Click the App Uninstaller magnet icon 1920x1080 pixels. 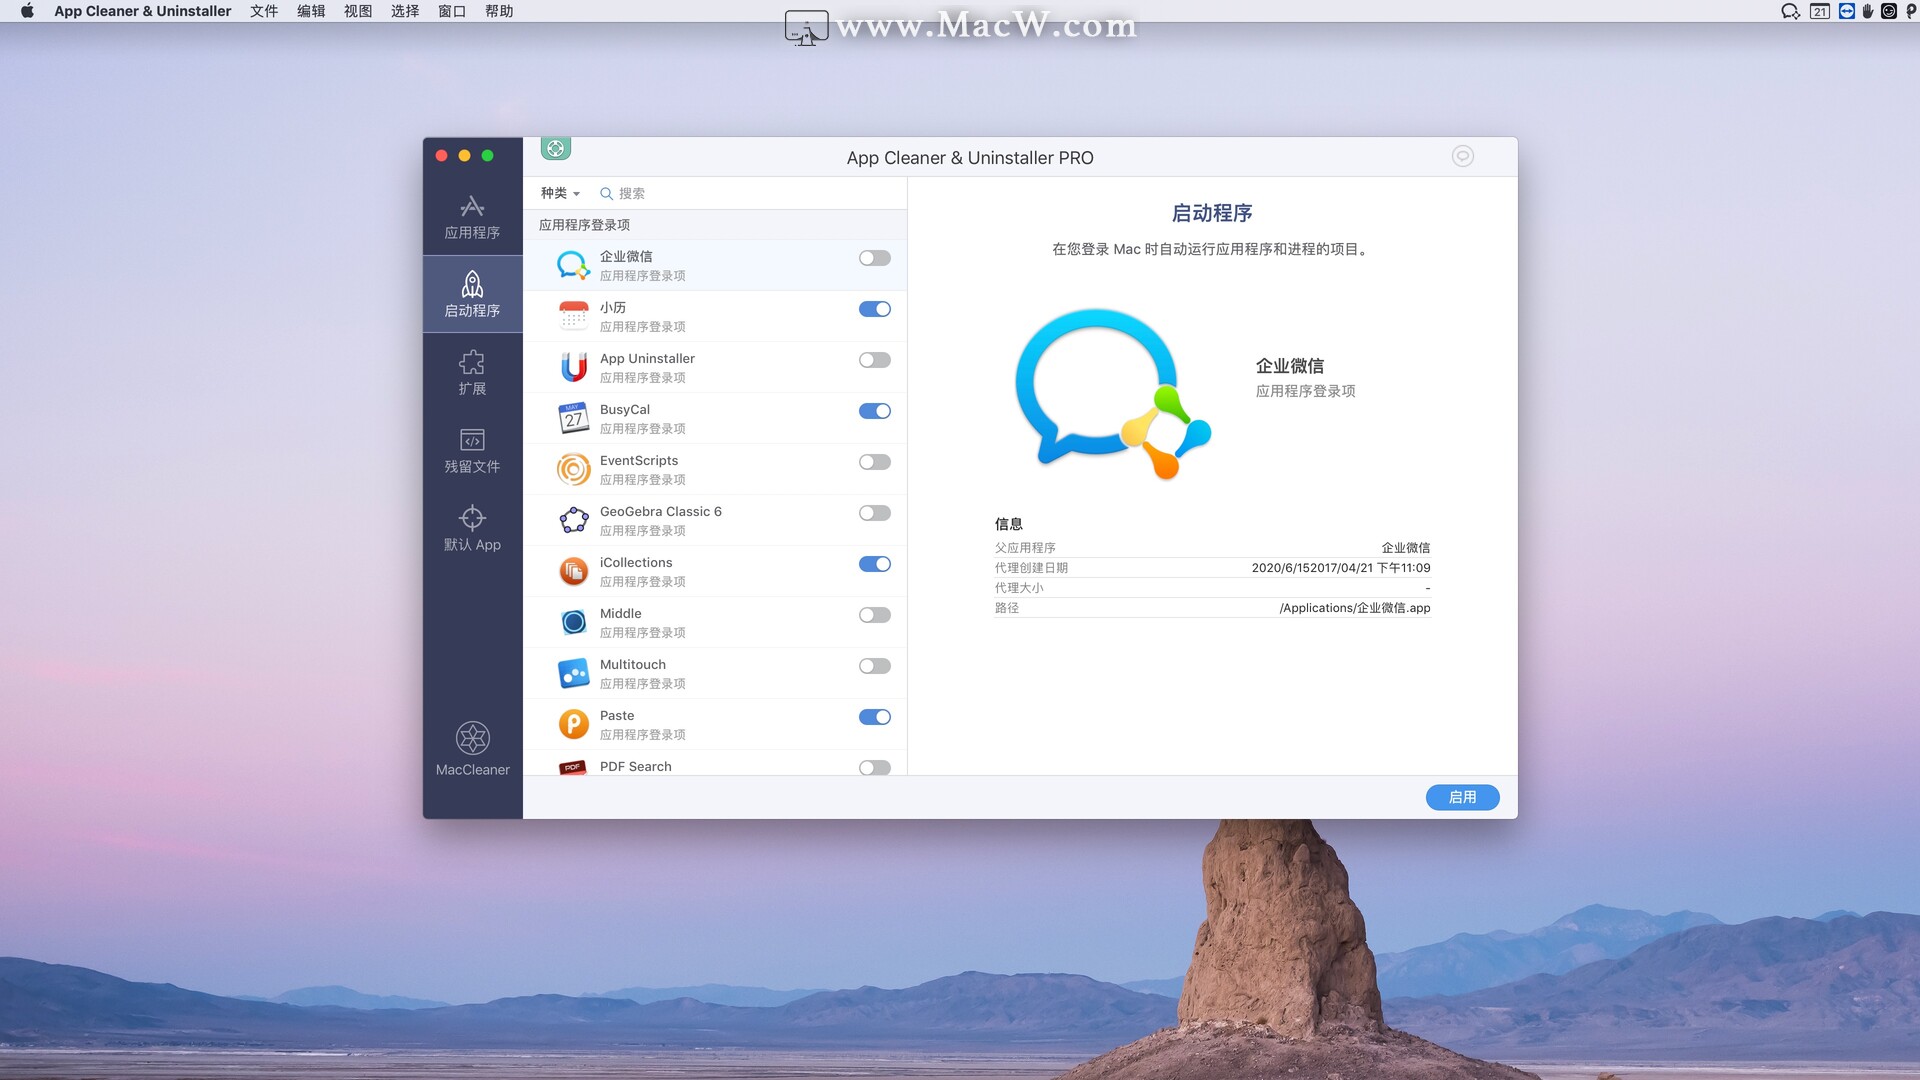pyautogui.click(x=573, y=367)
